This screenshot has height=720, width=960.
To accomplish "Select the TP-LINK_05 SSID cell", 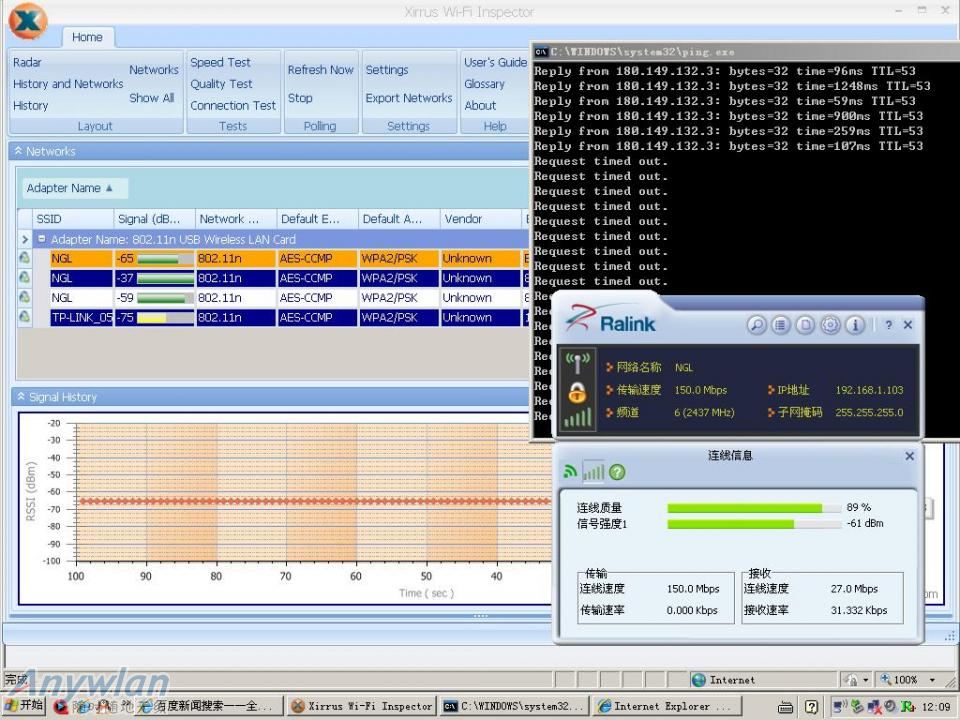I will 81,318.
